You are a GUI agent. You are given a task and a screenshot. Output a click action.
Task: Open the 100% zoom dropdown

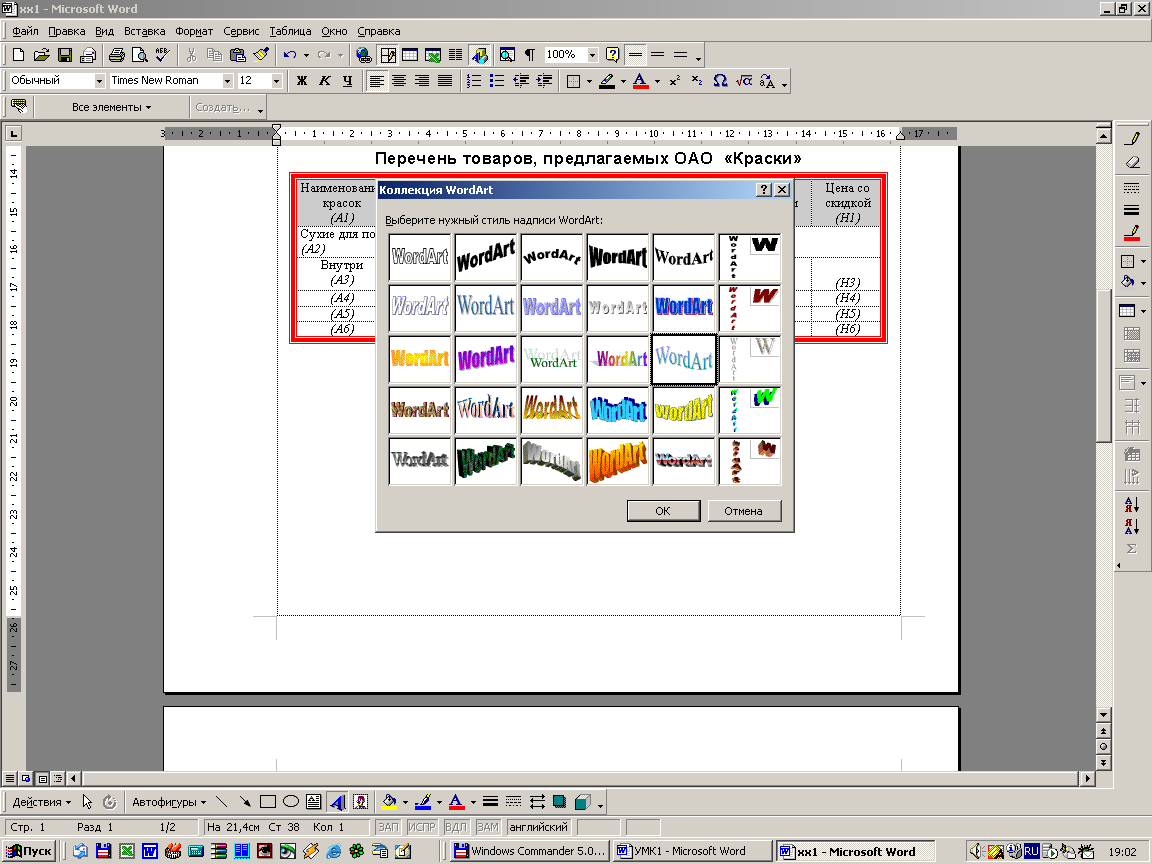point(592,54)
